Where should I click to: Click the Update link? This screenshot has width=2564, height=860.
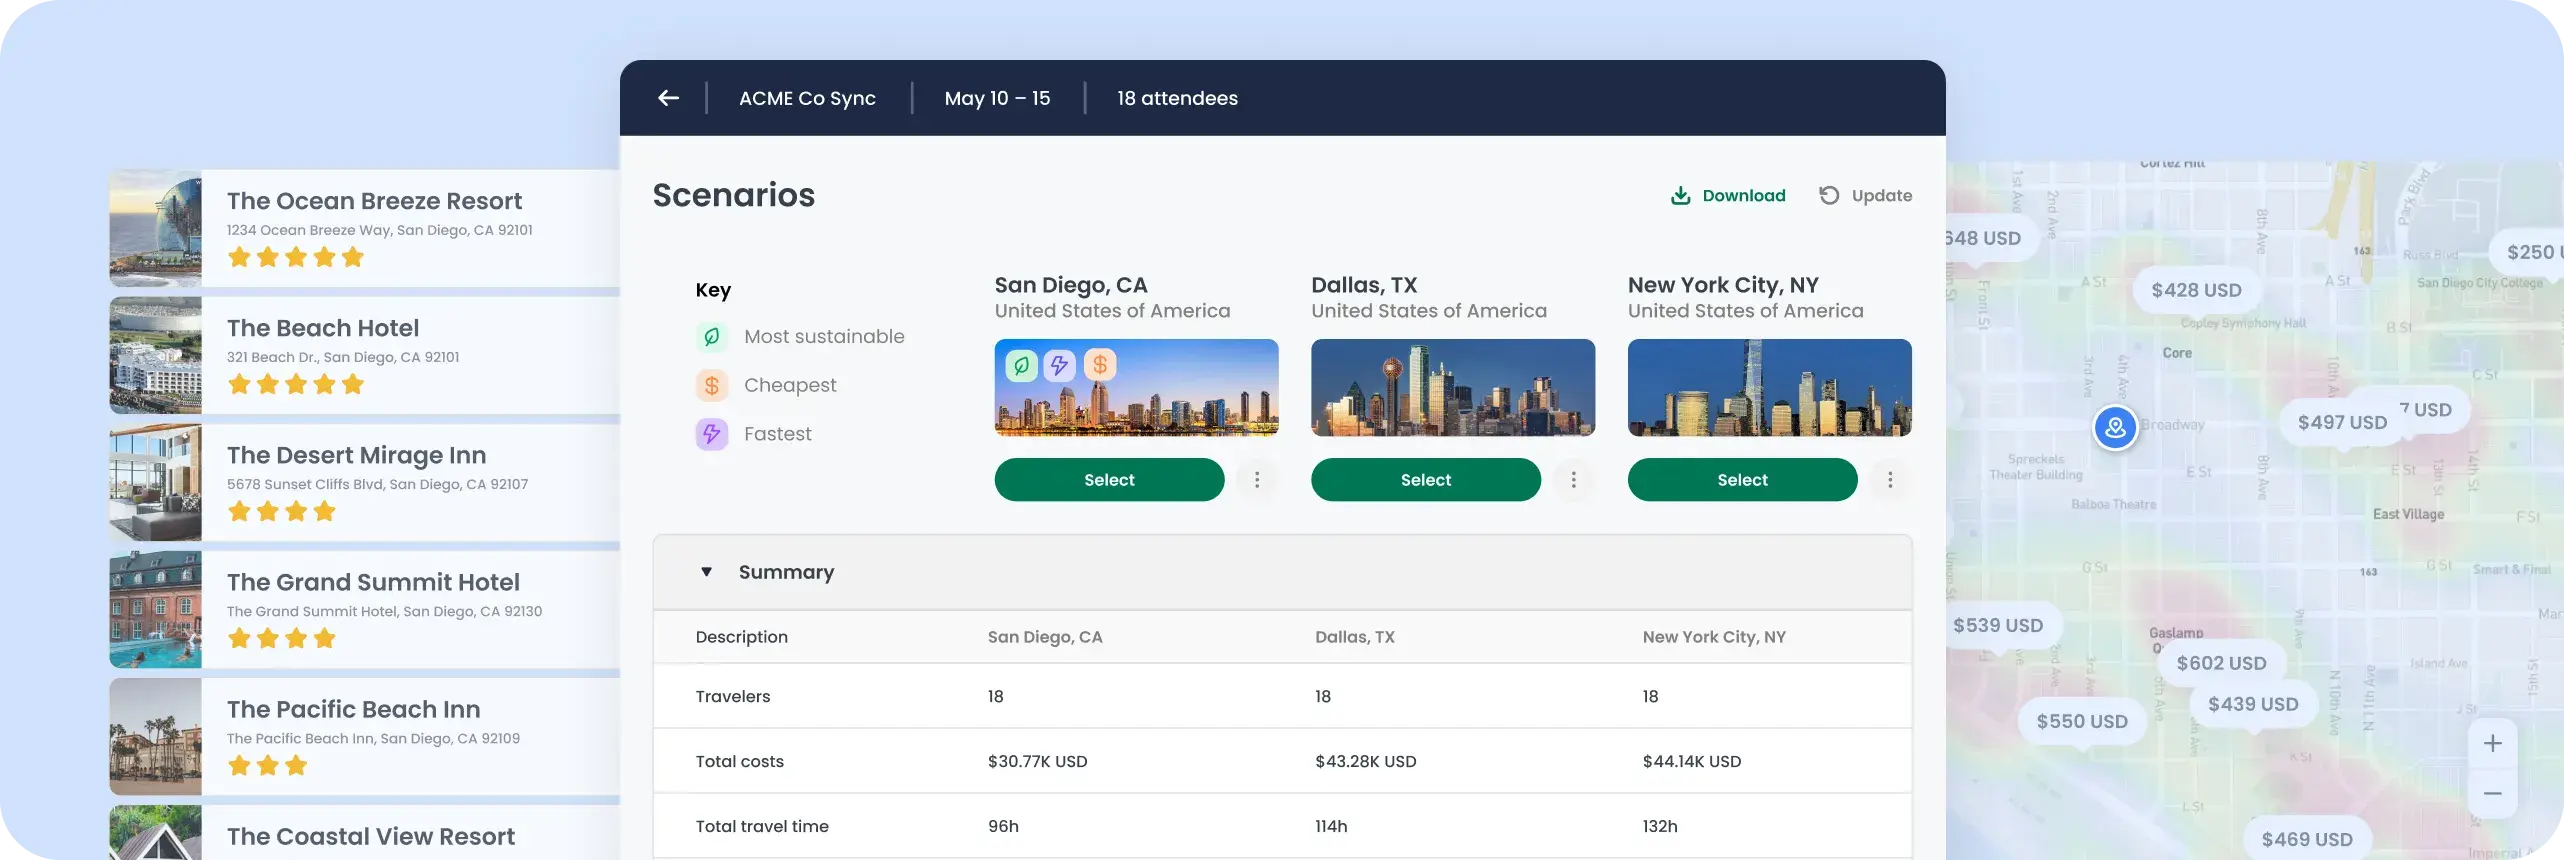click(x=1882, y=196)
